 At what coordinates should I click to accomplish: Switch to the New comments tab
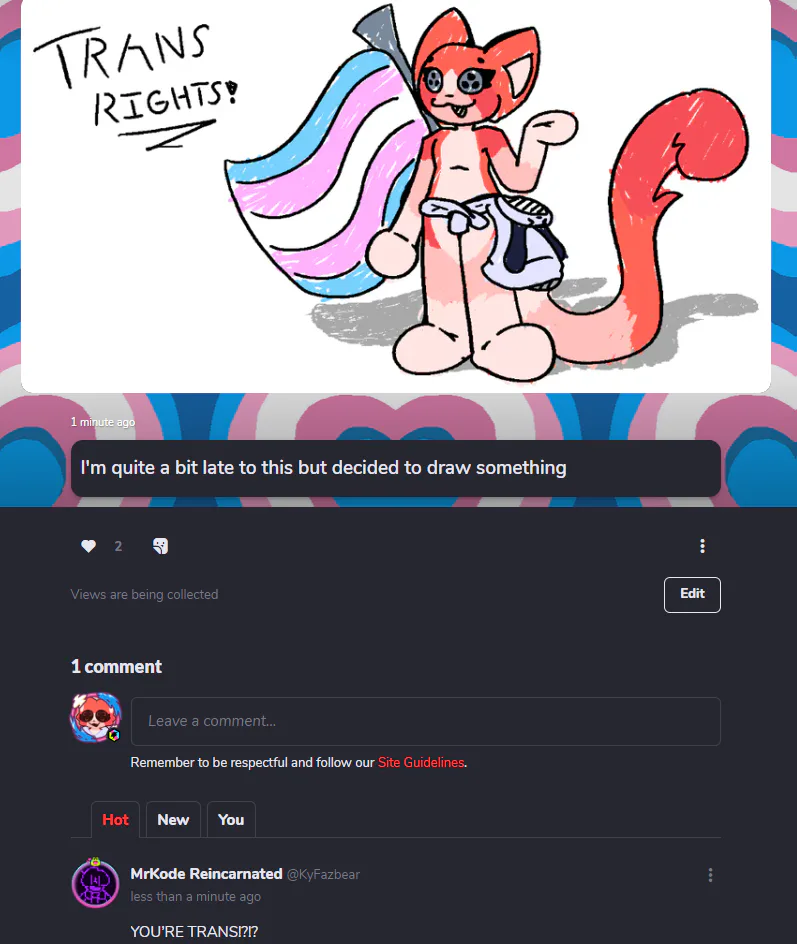click(x=173, y=819)
